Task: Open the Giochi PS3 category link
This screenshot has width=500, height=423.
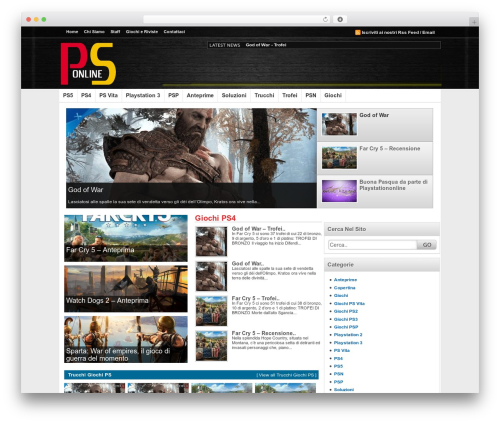Action: 346,319
